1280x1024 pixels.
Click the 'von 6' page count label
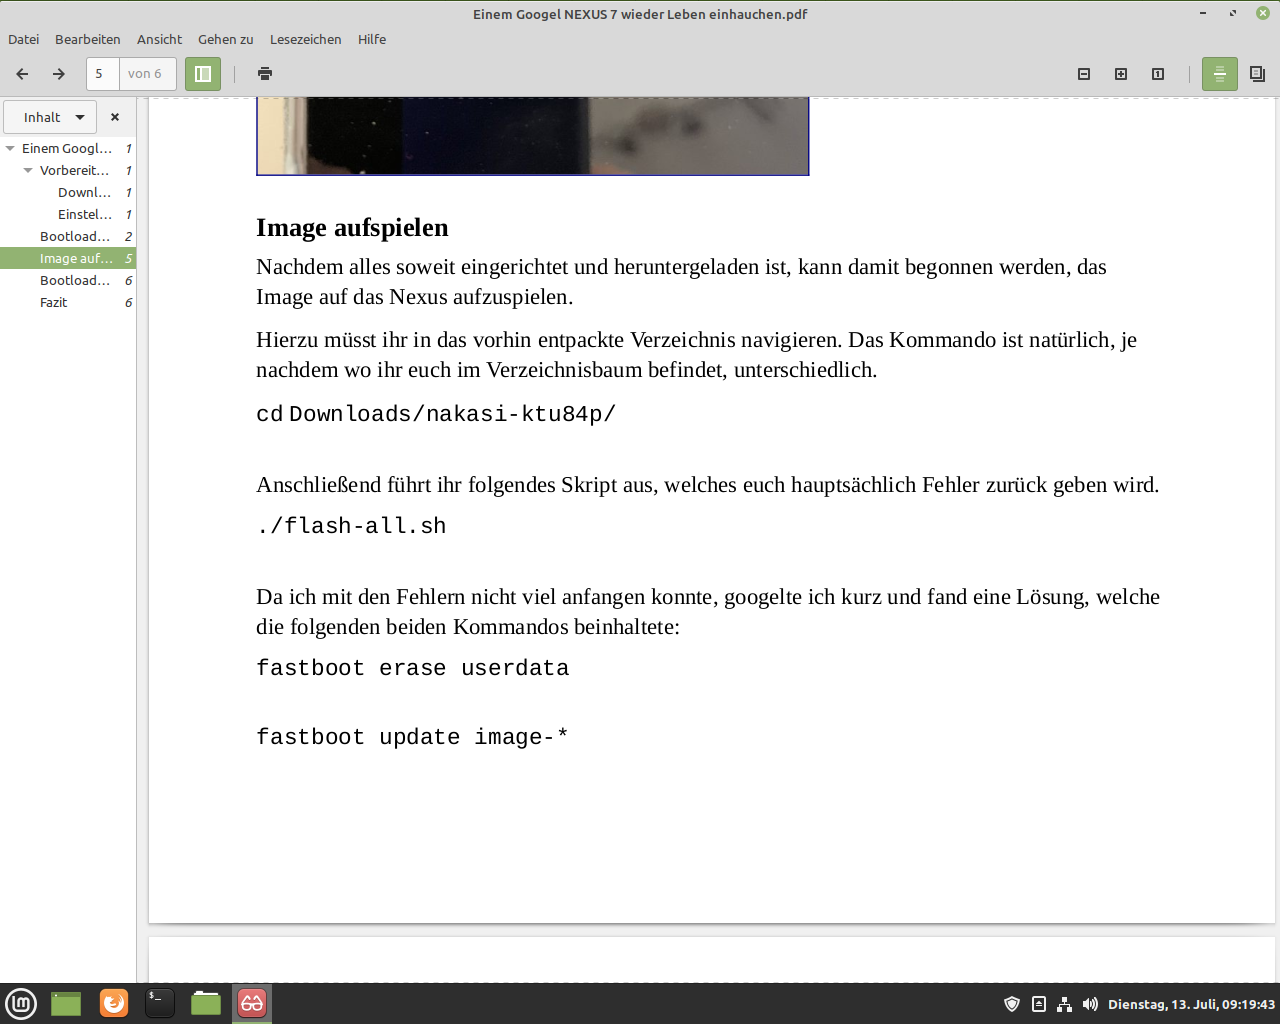coord(145,74)
